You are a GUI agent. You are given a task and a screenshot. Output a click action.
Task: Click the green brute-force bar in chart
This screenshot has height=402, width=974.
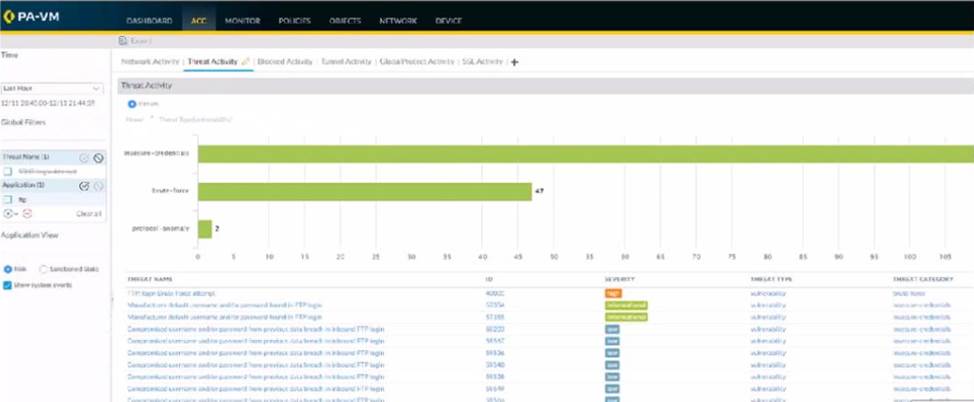[364, 191]
